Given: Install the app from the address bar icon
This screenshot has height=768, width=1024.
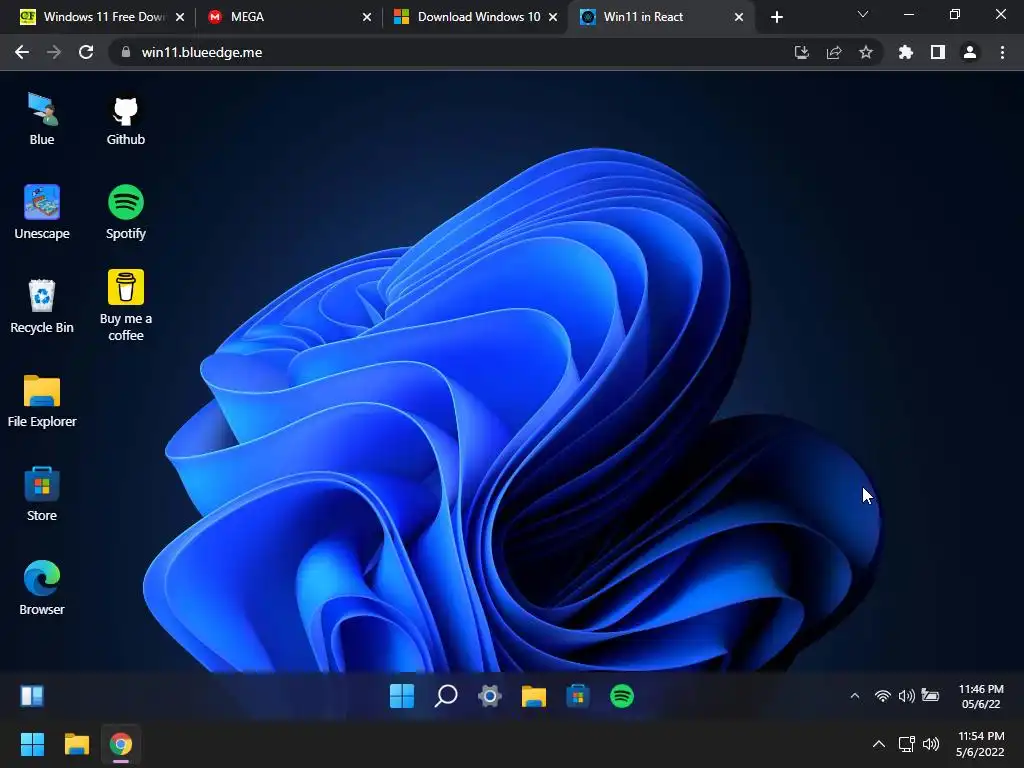Looking at the screenshot, I should pos(801,52).
